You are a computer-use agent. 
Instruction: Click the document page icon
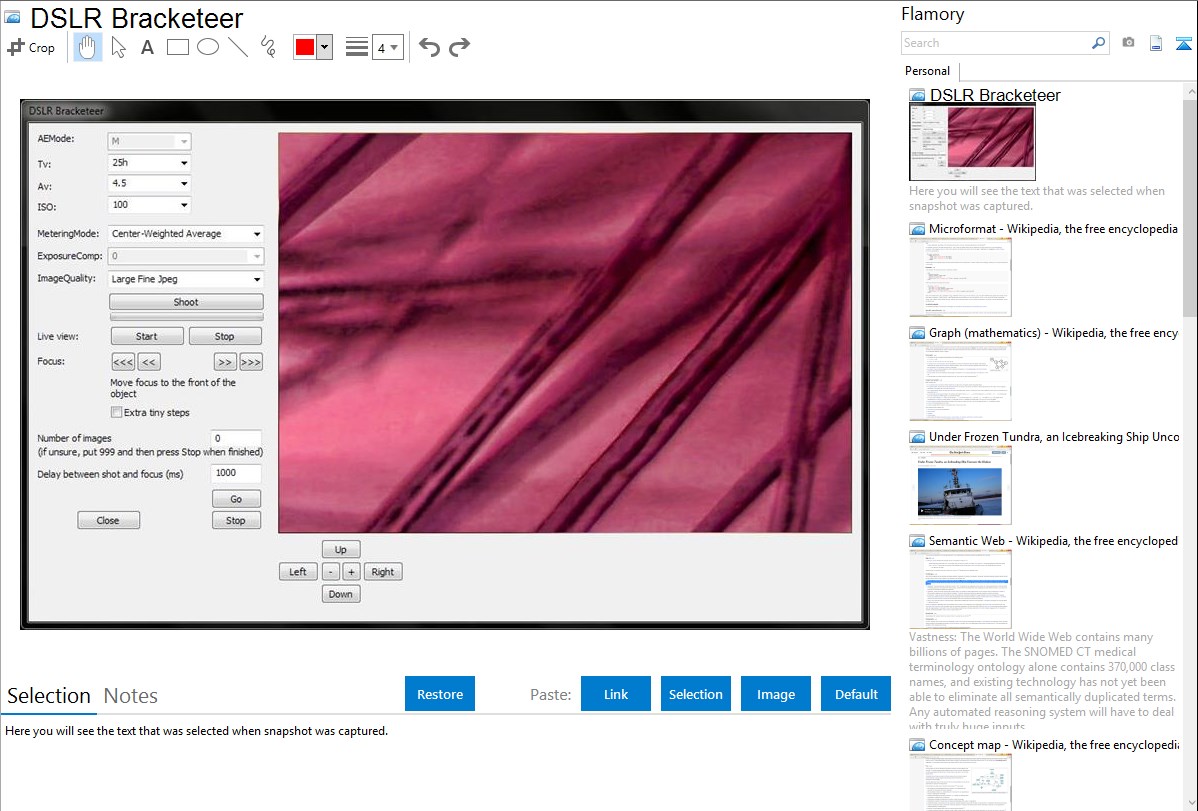(1156, 43)
